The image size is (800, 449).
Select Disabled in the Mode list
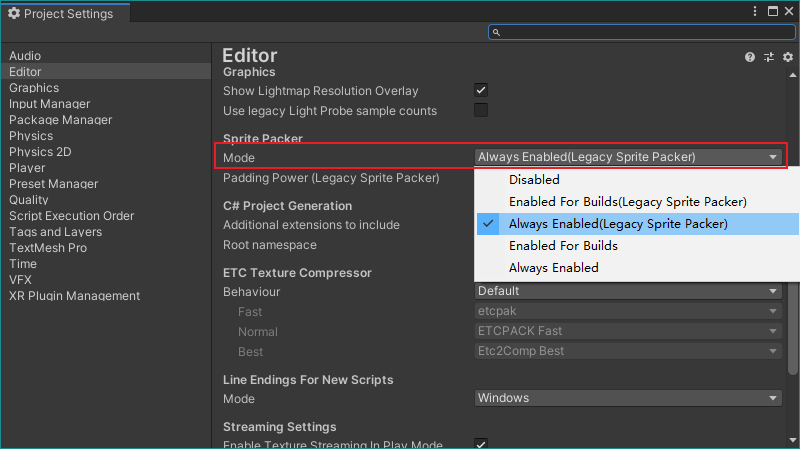pyautogui.click(x=534, y=180)
